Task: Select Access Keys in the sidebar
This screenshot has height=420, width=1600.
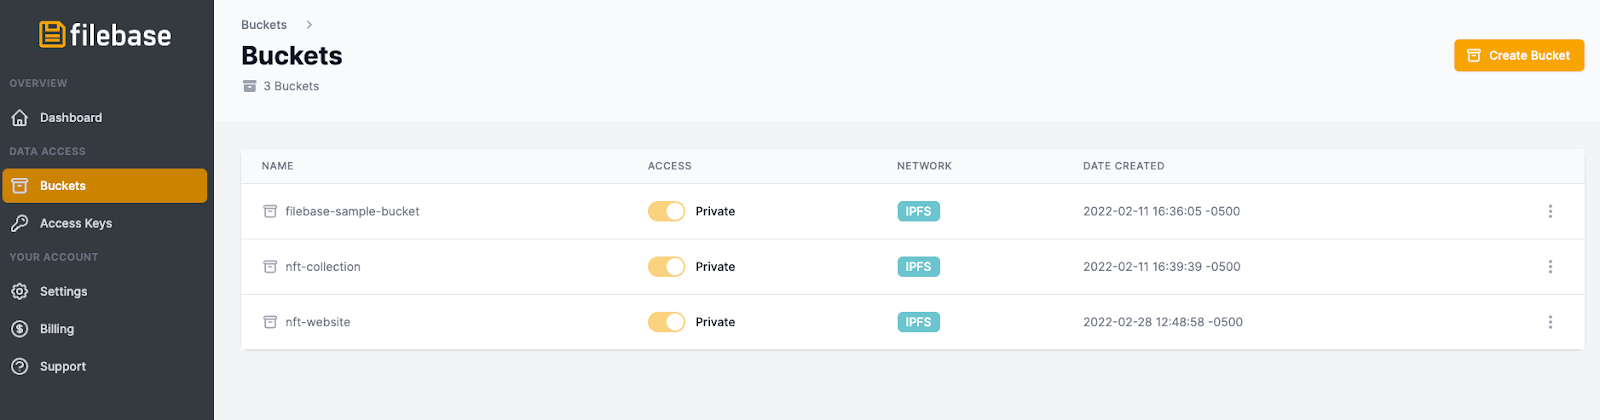Action: 105,224
